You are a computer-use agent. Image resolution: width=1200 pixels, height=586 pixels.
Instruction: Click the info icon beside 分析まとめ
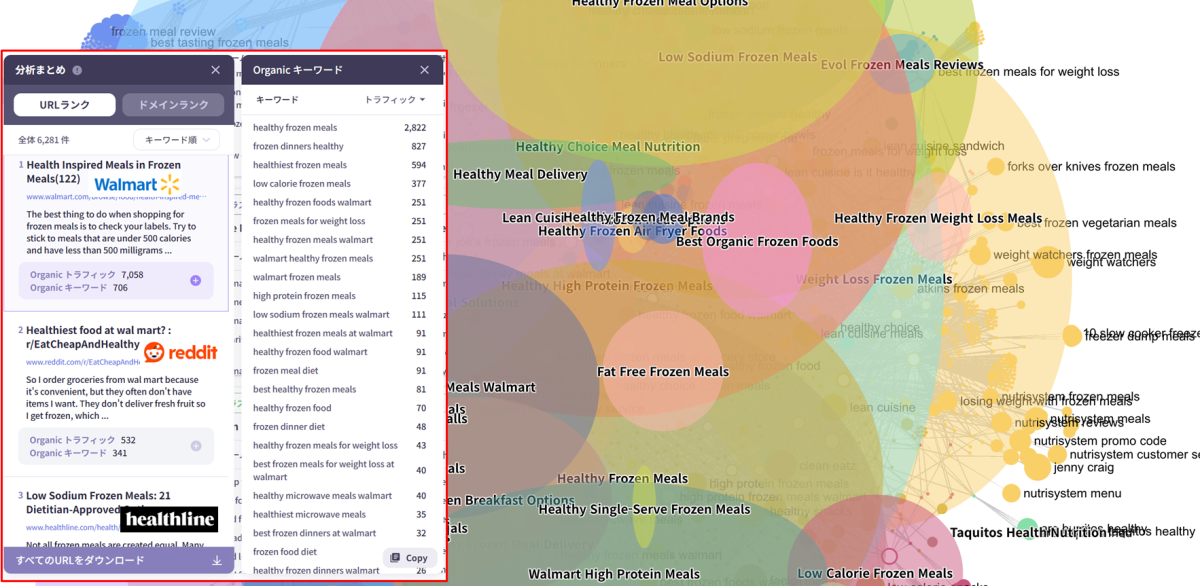click(x=77, y=71)
